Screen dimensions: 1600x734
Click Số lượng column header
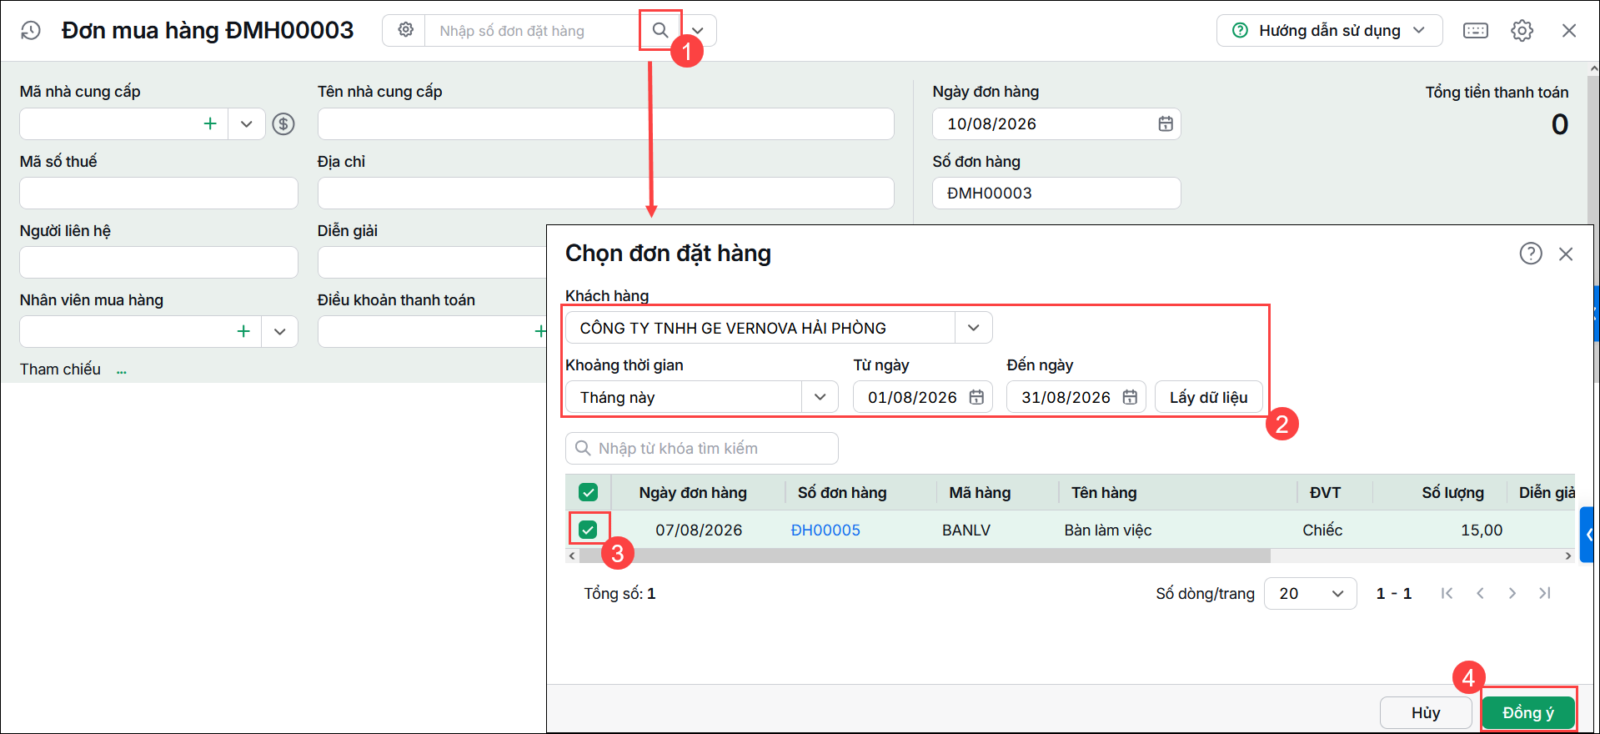point(1453,492)
